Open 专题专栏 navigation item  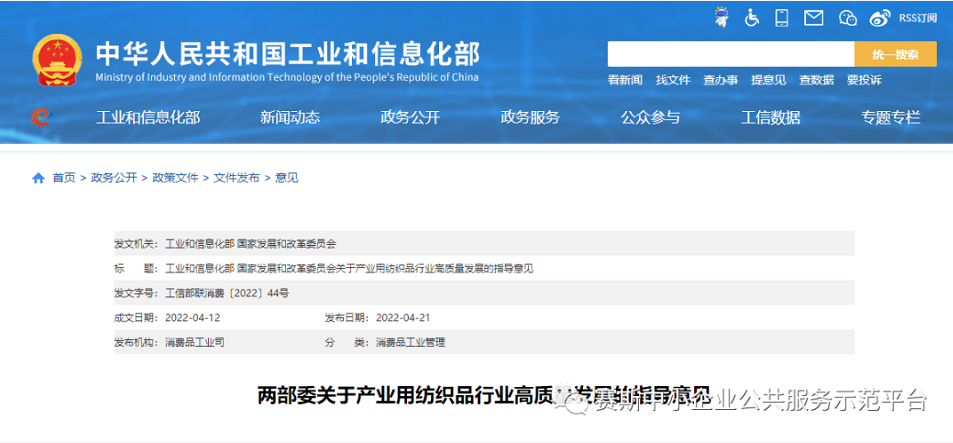click(x=890, y=117)
